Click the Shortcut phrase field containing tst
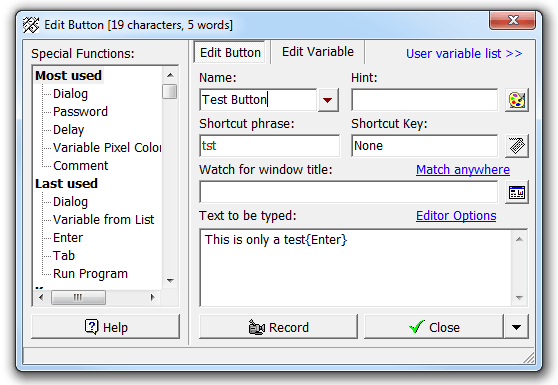Screen dimensions: 558x385 [269, 146]
